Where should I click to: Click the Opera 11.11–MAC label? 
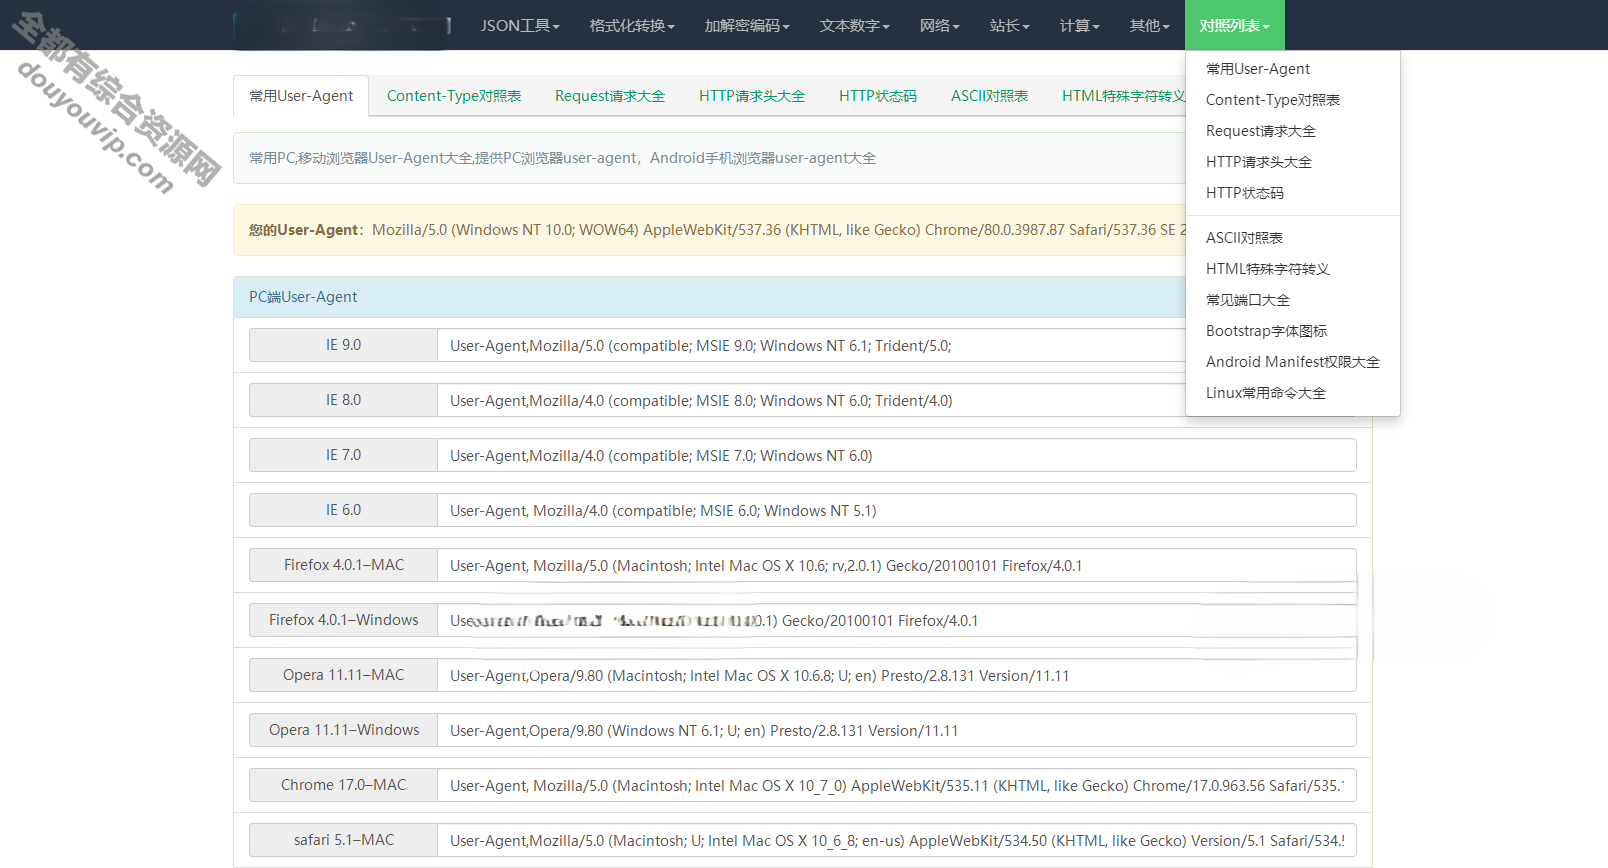pos(343,675)
